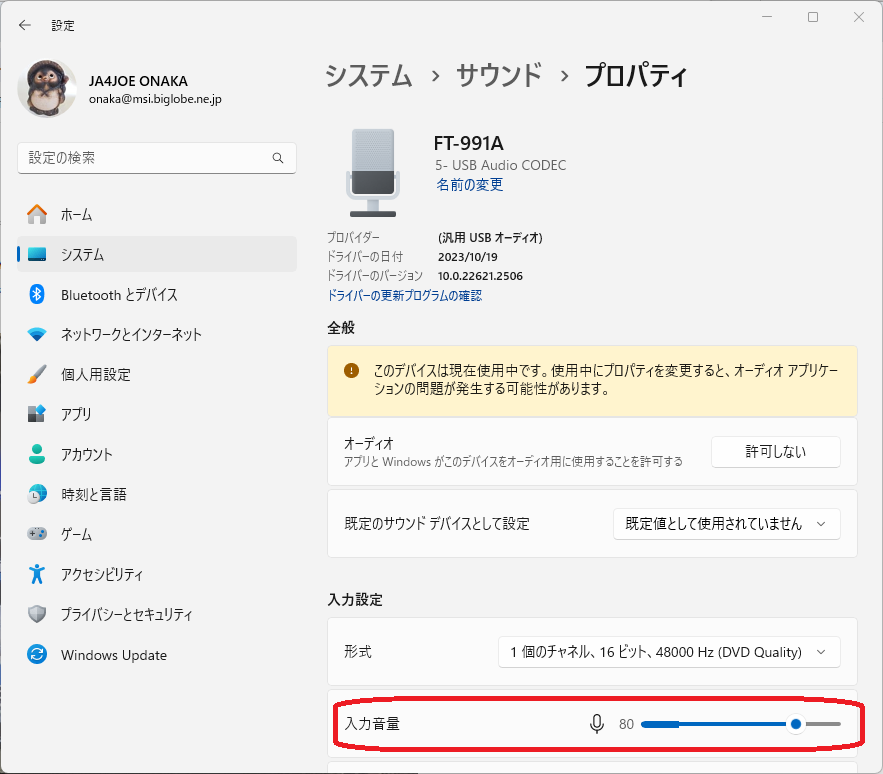Open 既定値として使用されていません dropdown
This screenshot has width=883, height=774.
[x=726, y=524]
